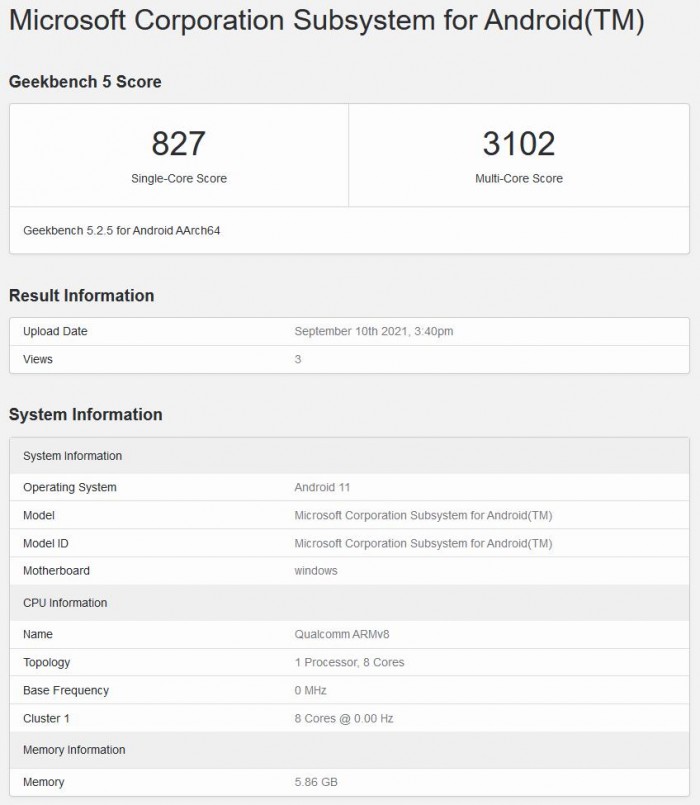Viewport: 700px width, 805px height.
Task: Select the Qualcomm ARMv8 processor name
Action: pos(341,634)
